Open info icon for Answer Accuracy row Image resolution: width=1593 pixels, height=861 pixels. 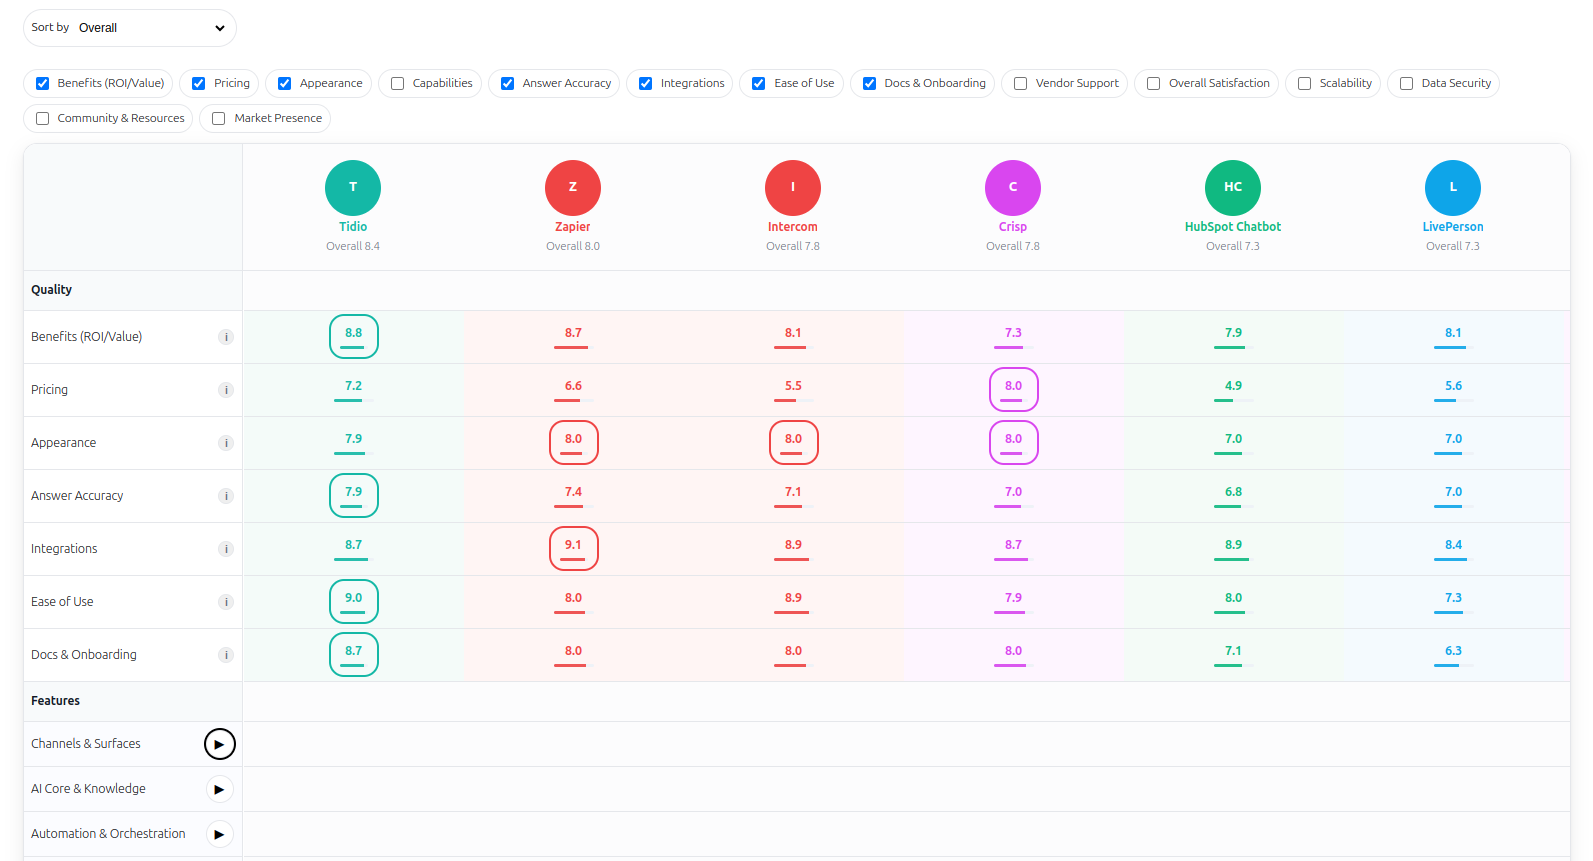pos(226,496)
